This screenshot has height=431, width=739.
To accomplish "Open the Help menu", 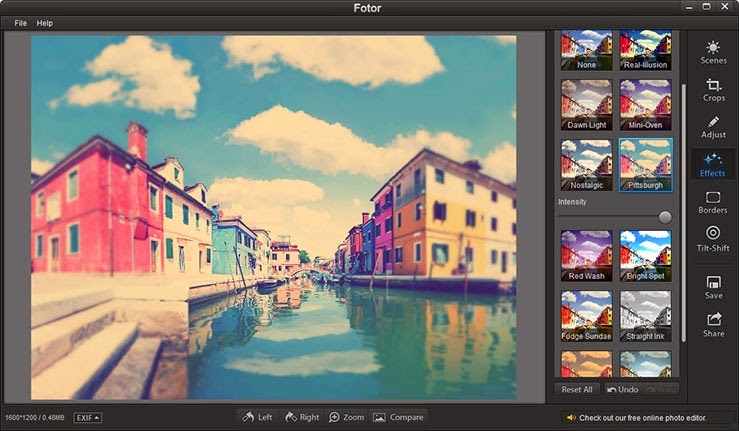I will [x=45, y=23].
